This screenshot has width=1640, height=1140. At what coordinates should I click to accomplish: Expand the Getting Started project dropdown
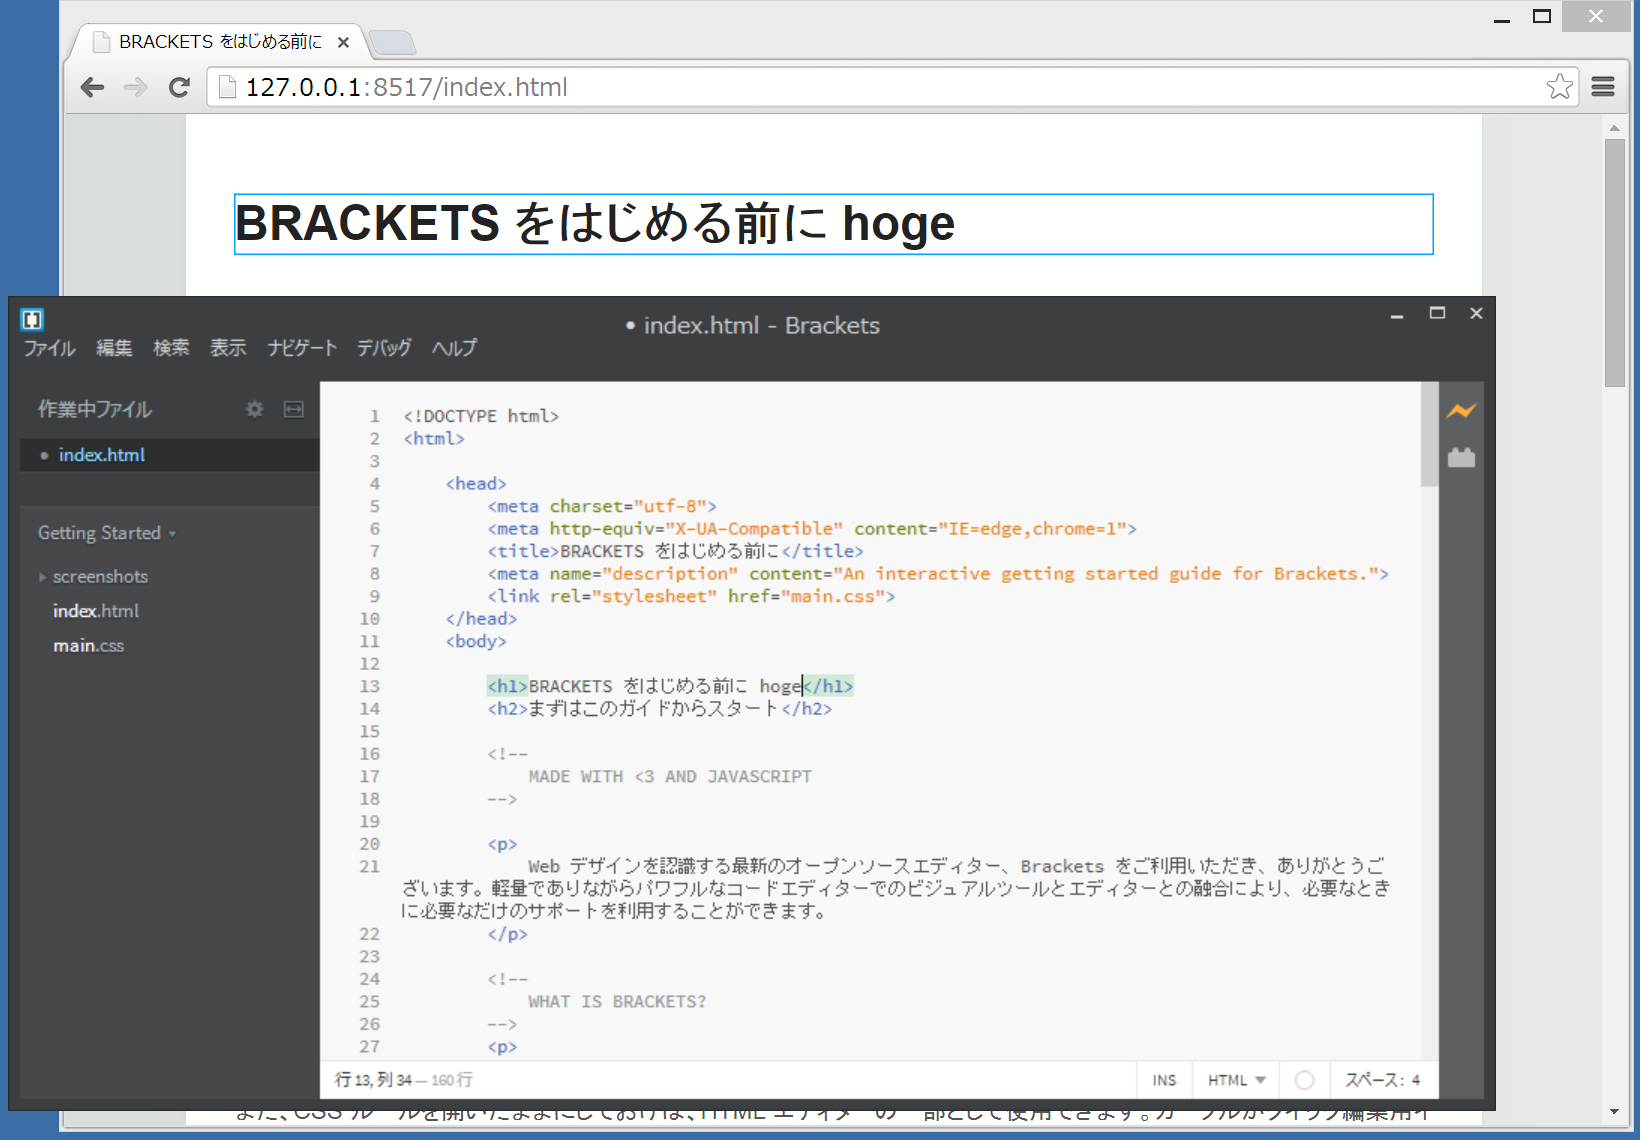pyautogui.click(x=106, y=533)
